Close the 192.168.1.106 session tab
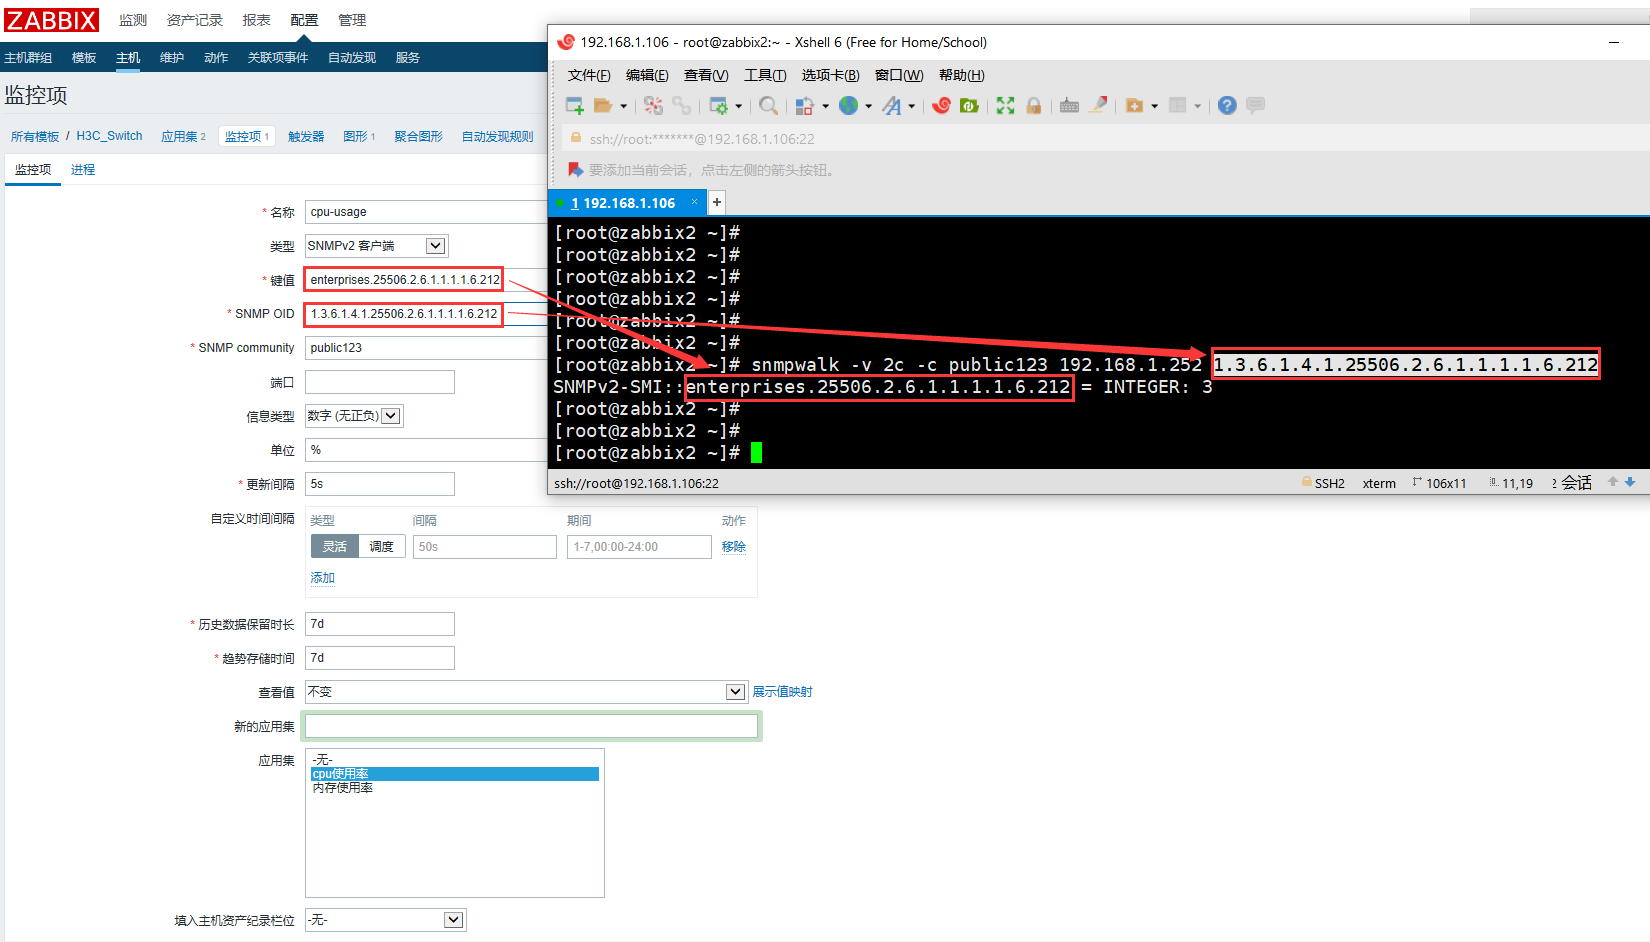The height and width of the screenshot is (942, 1650). pyautogui.click(x=694, y=202)
